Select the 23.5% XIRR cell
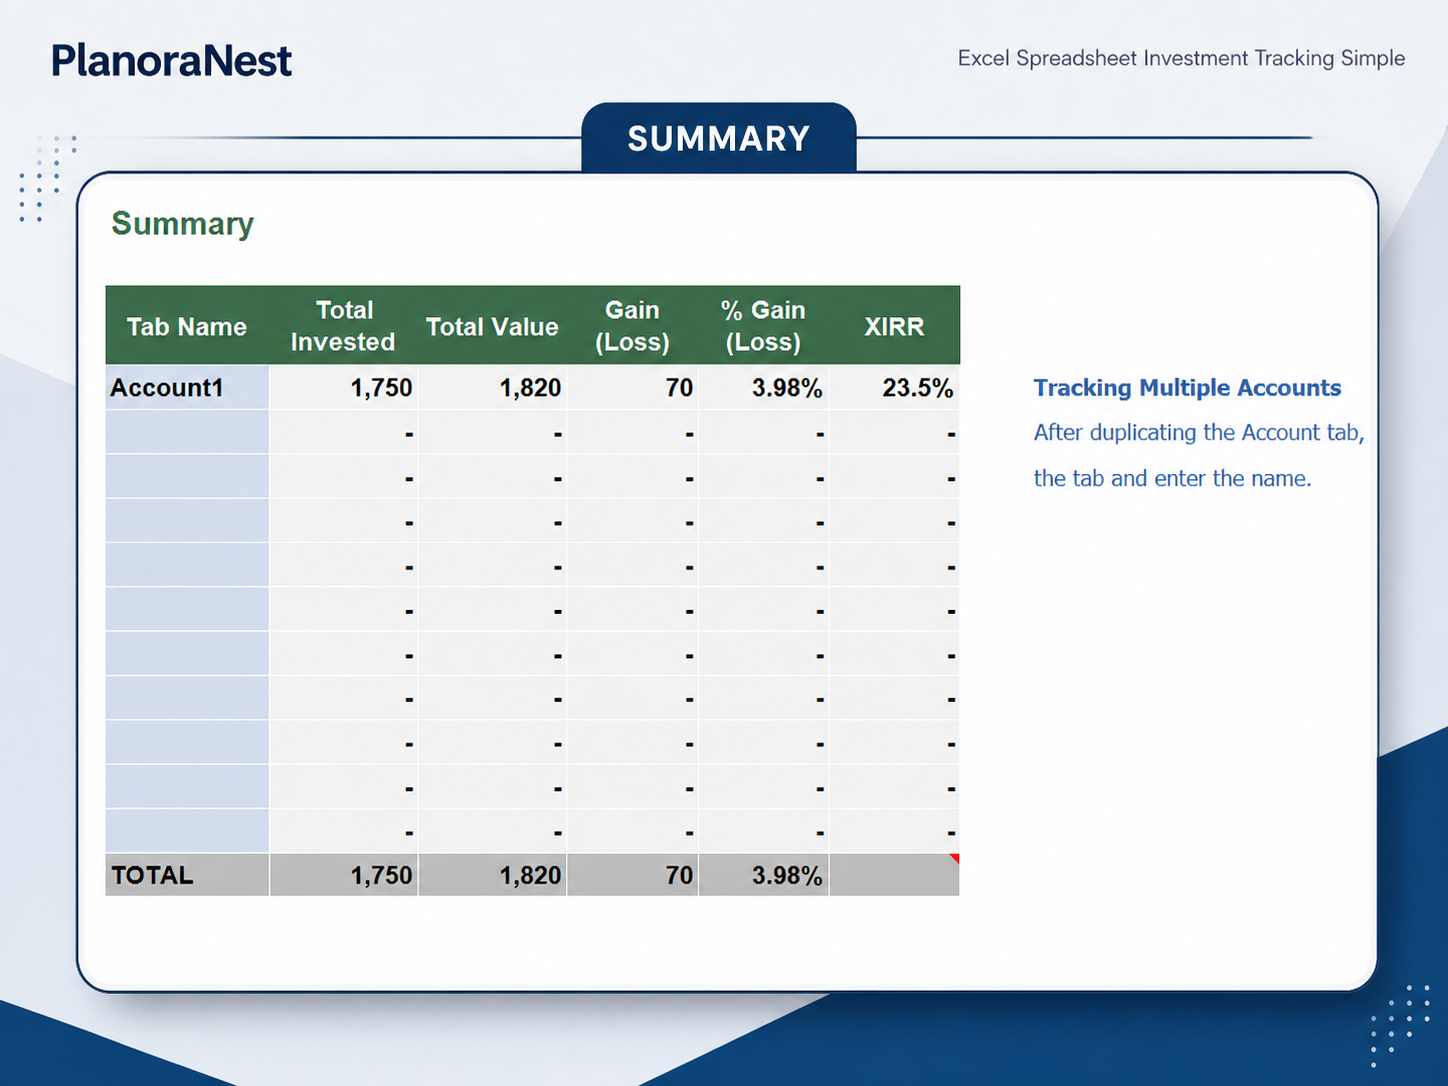Viewport: 1448px width, 1086px height. [894, 387]
